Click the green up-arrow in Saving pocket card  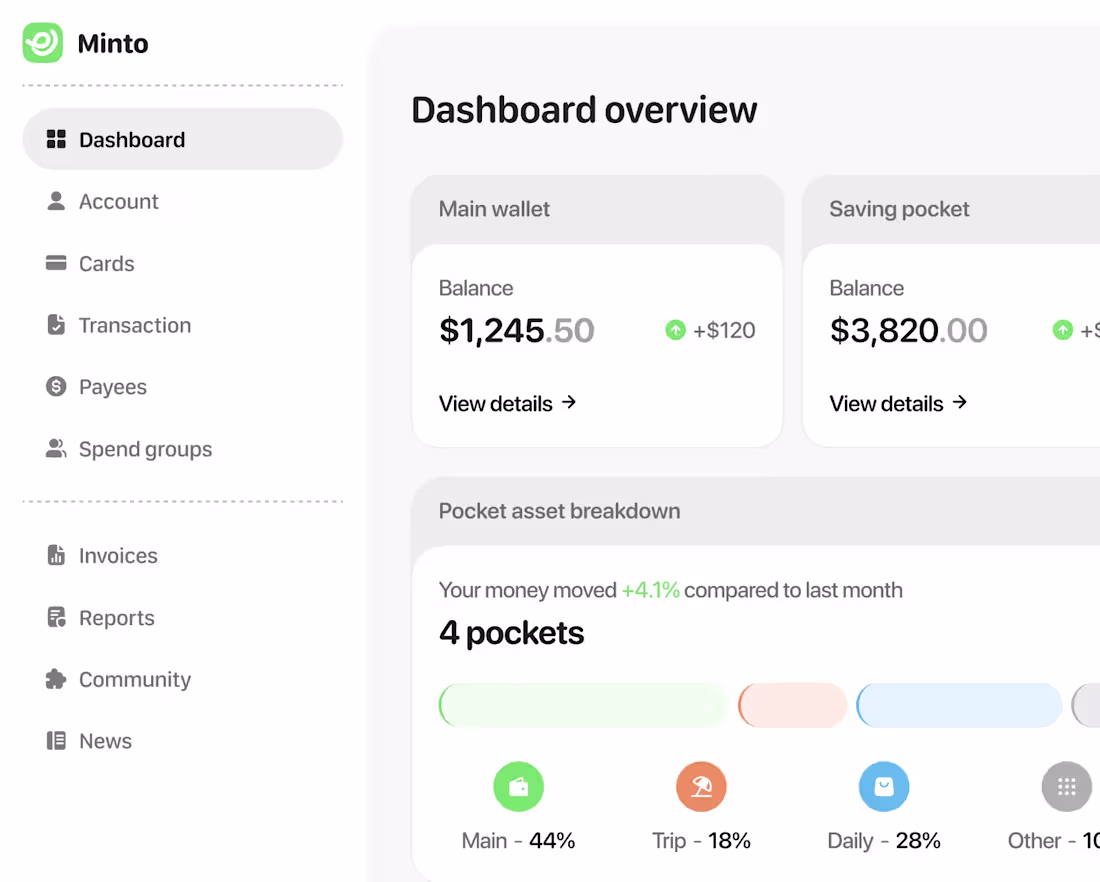tap(1063, 330)
